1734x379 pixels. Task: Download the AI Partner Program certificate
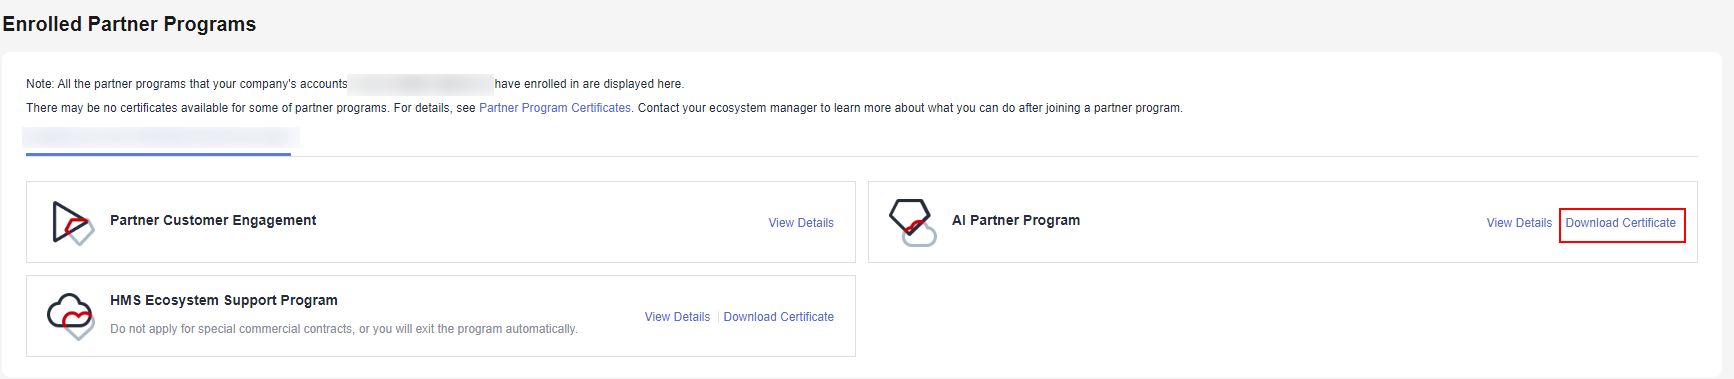[x=1621, y=223]
